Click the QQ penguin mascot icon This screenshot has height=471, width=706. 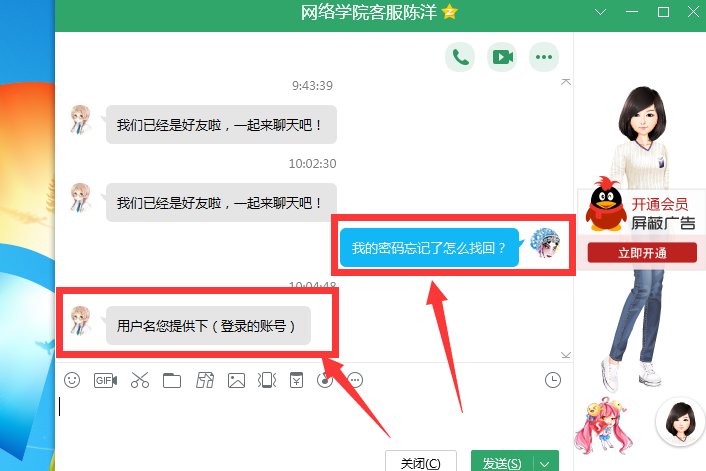[x=606, y=205]
